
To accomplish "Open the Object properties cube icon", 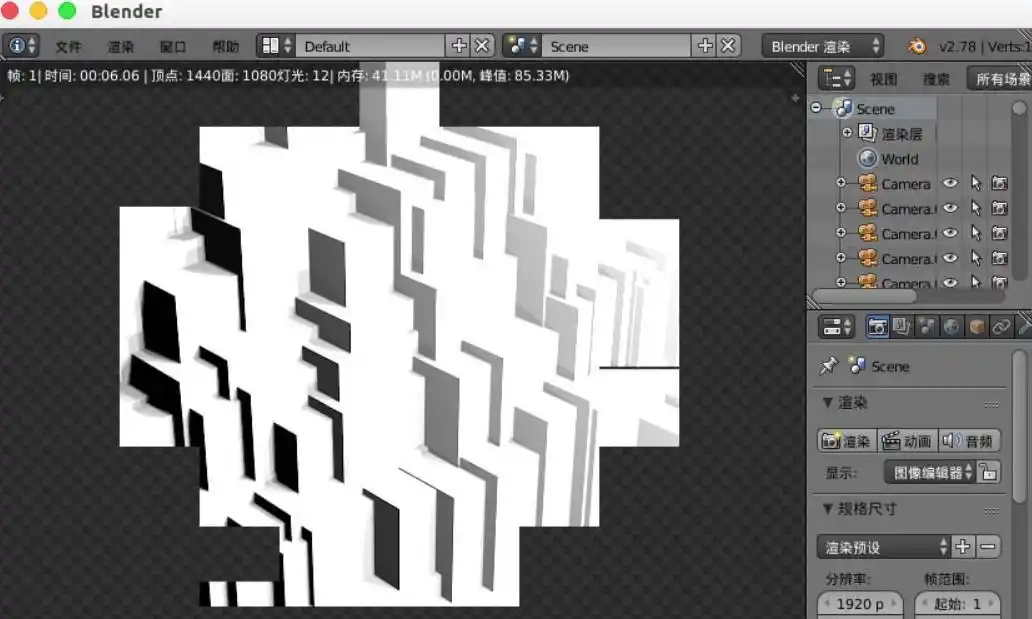I will 976,327.
